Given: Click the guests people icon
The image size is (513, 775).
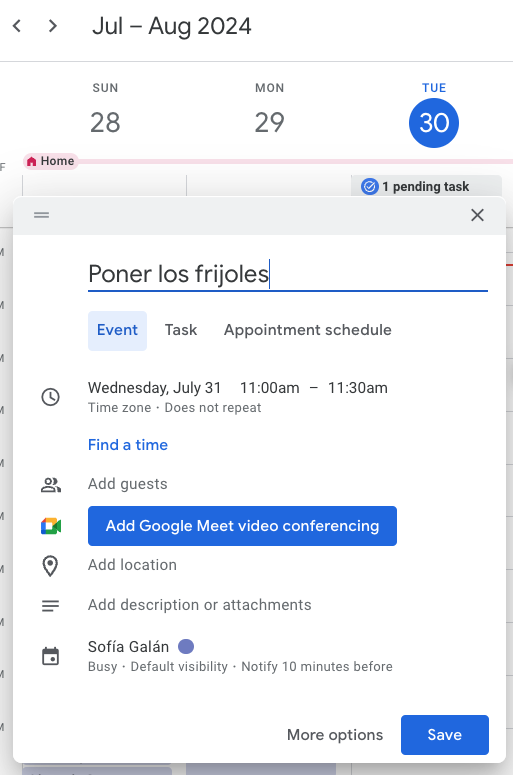Looking at the screenshot, I should point(50,485).
